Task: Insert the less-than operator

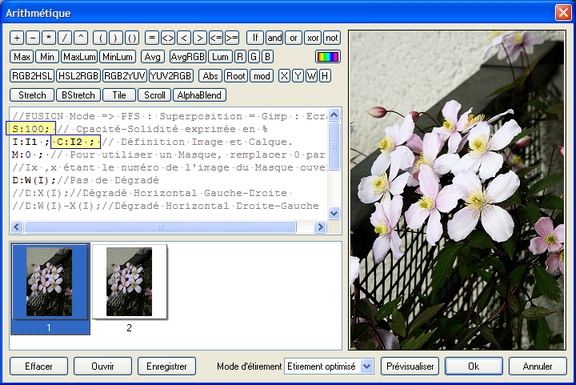Action: tap(184, 38)
